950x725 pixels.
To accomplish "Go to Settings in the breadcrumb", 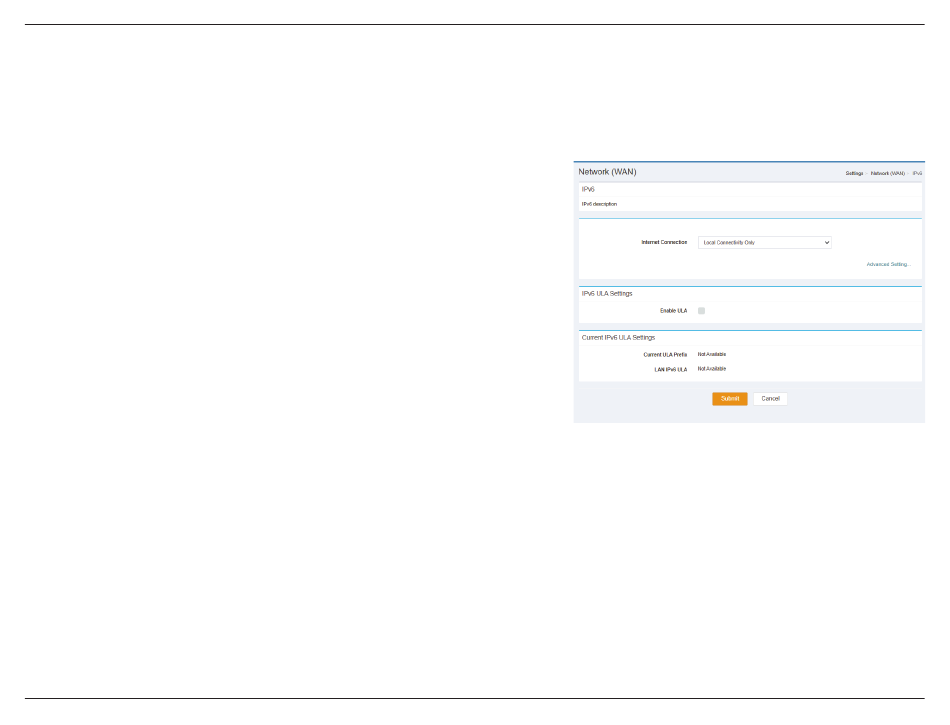I will click(x=853, y=173).
